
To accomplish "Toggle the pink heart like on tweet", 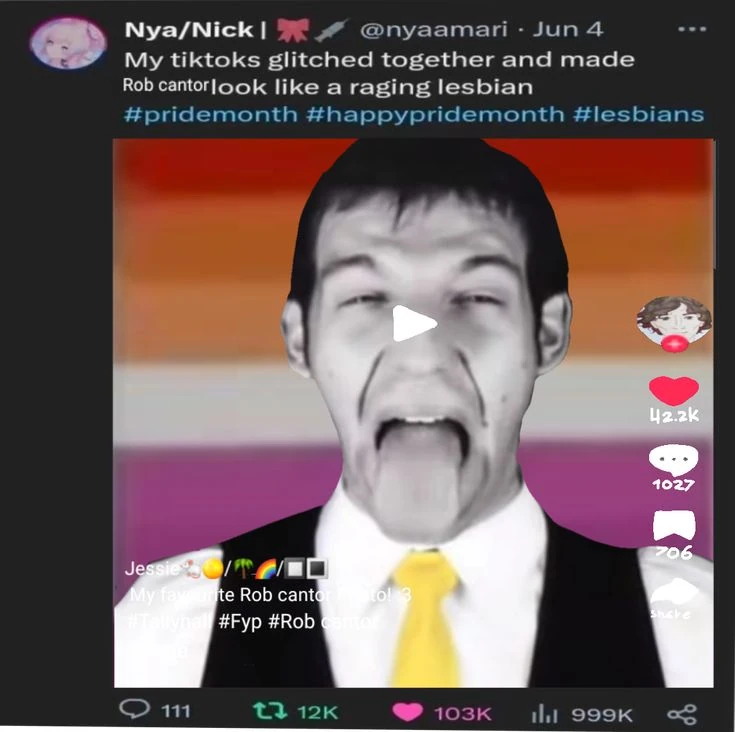I will [x=407, y=712].
